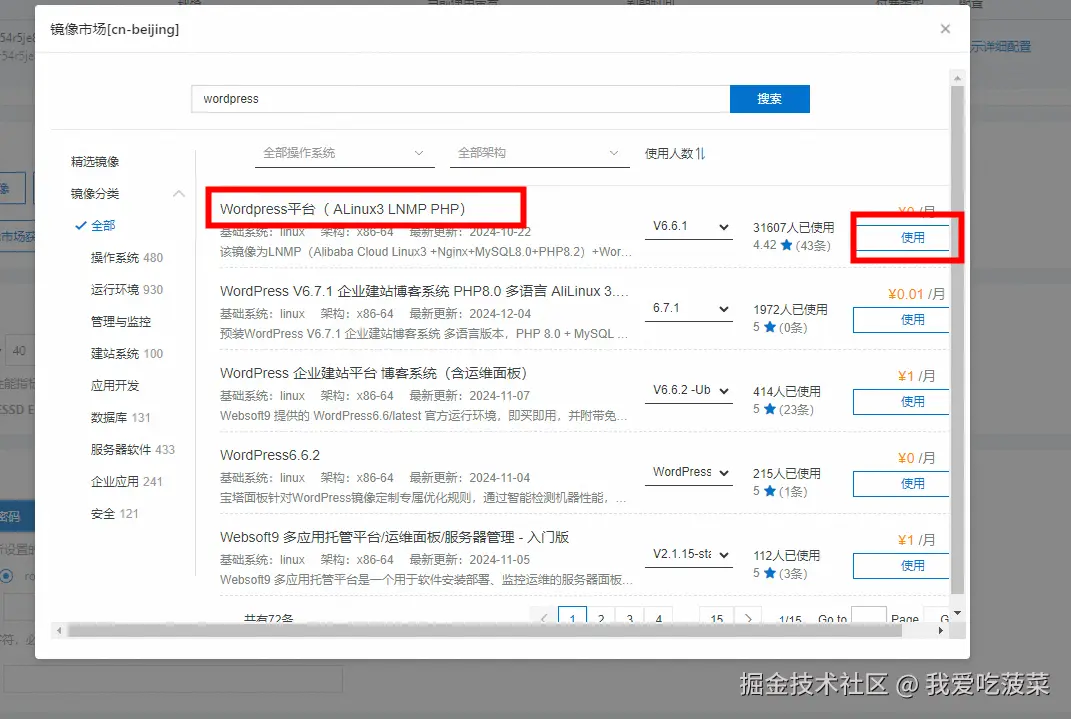Image resolution: width=1071 pixels, height=719 pixels.
Task: Select Security 121 category
Action: click(115, 514)
